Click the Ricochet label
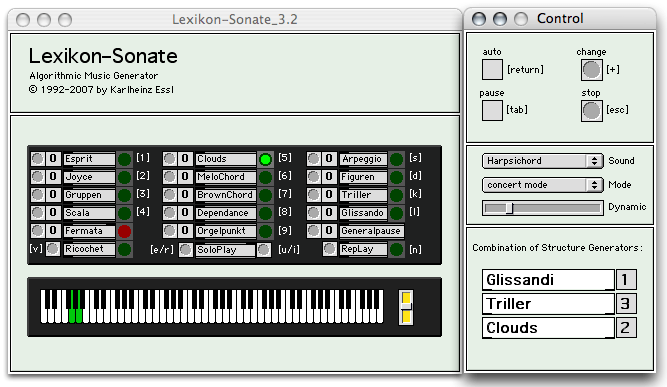 coord(89,249)
